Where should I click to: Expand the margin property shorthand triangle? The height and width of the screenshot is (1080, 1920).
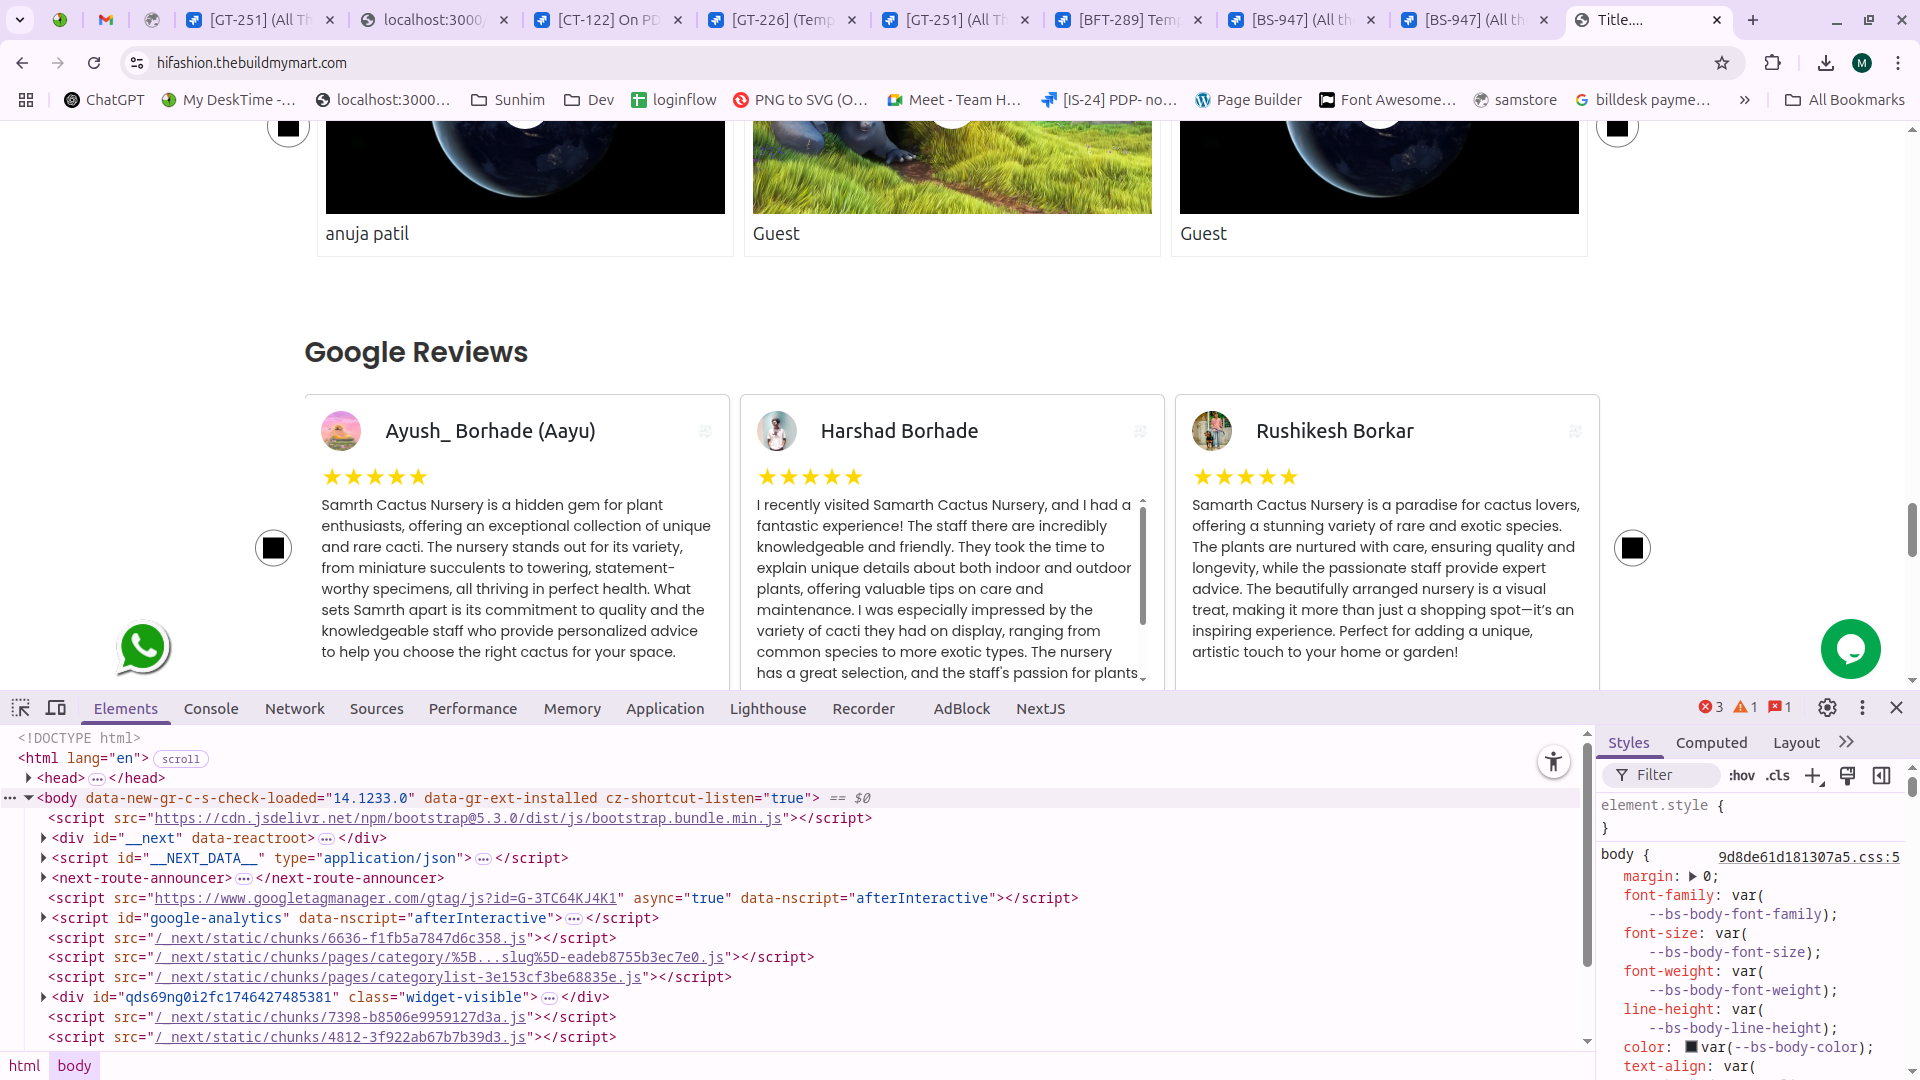pyautogui.click(x=1693, y=876)
